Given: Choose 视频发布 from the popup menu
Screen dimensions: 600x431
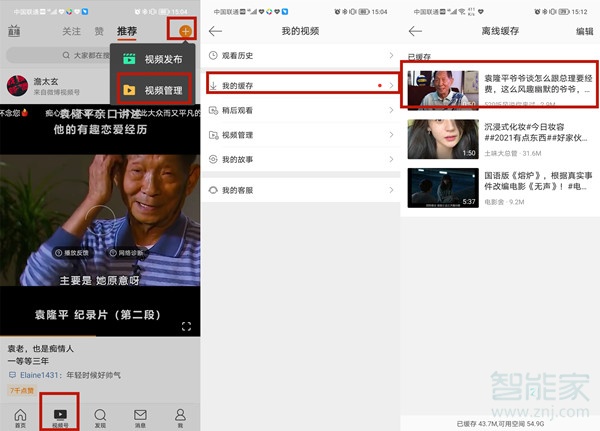Looking at the screenshot, I should pos(153,59).
